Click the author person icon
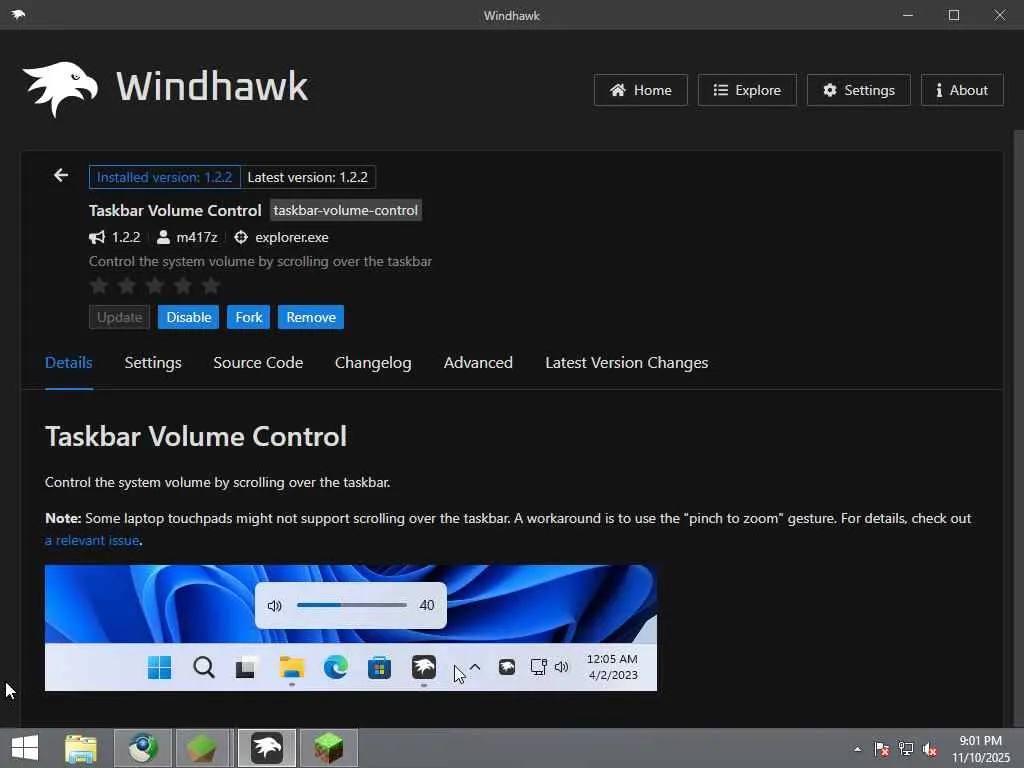This screenshot has width=1024, height=768. pos(163,237)
